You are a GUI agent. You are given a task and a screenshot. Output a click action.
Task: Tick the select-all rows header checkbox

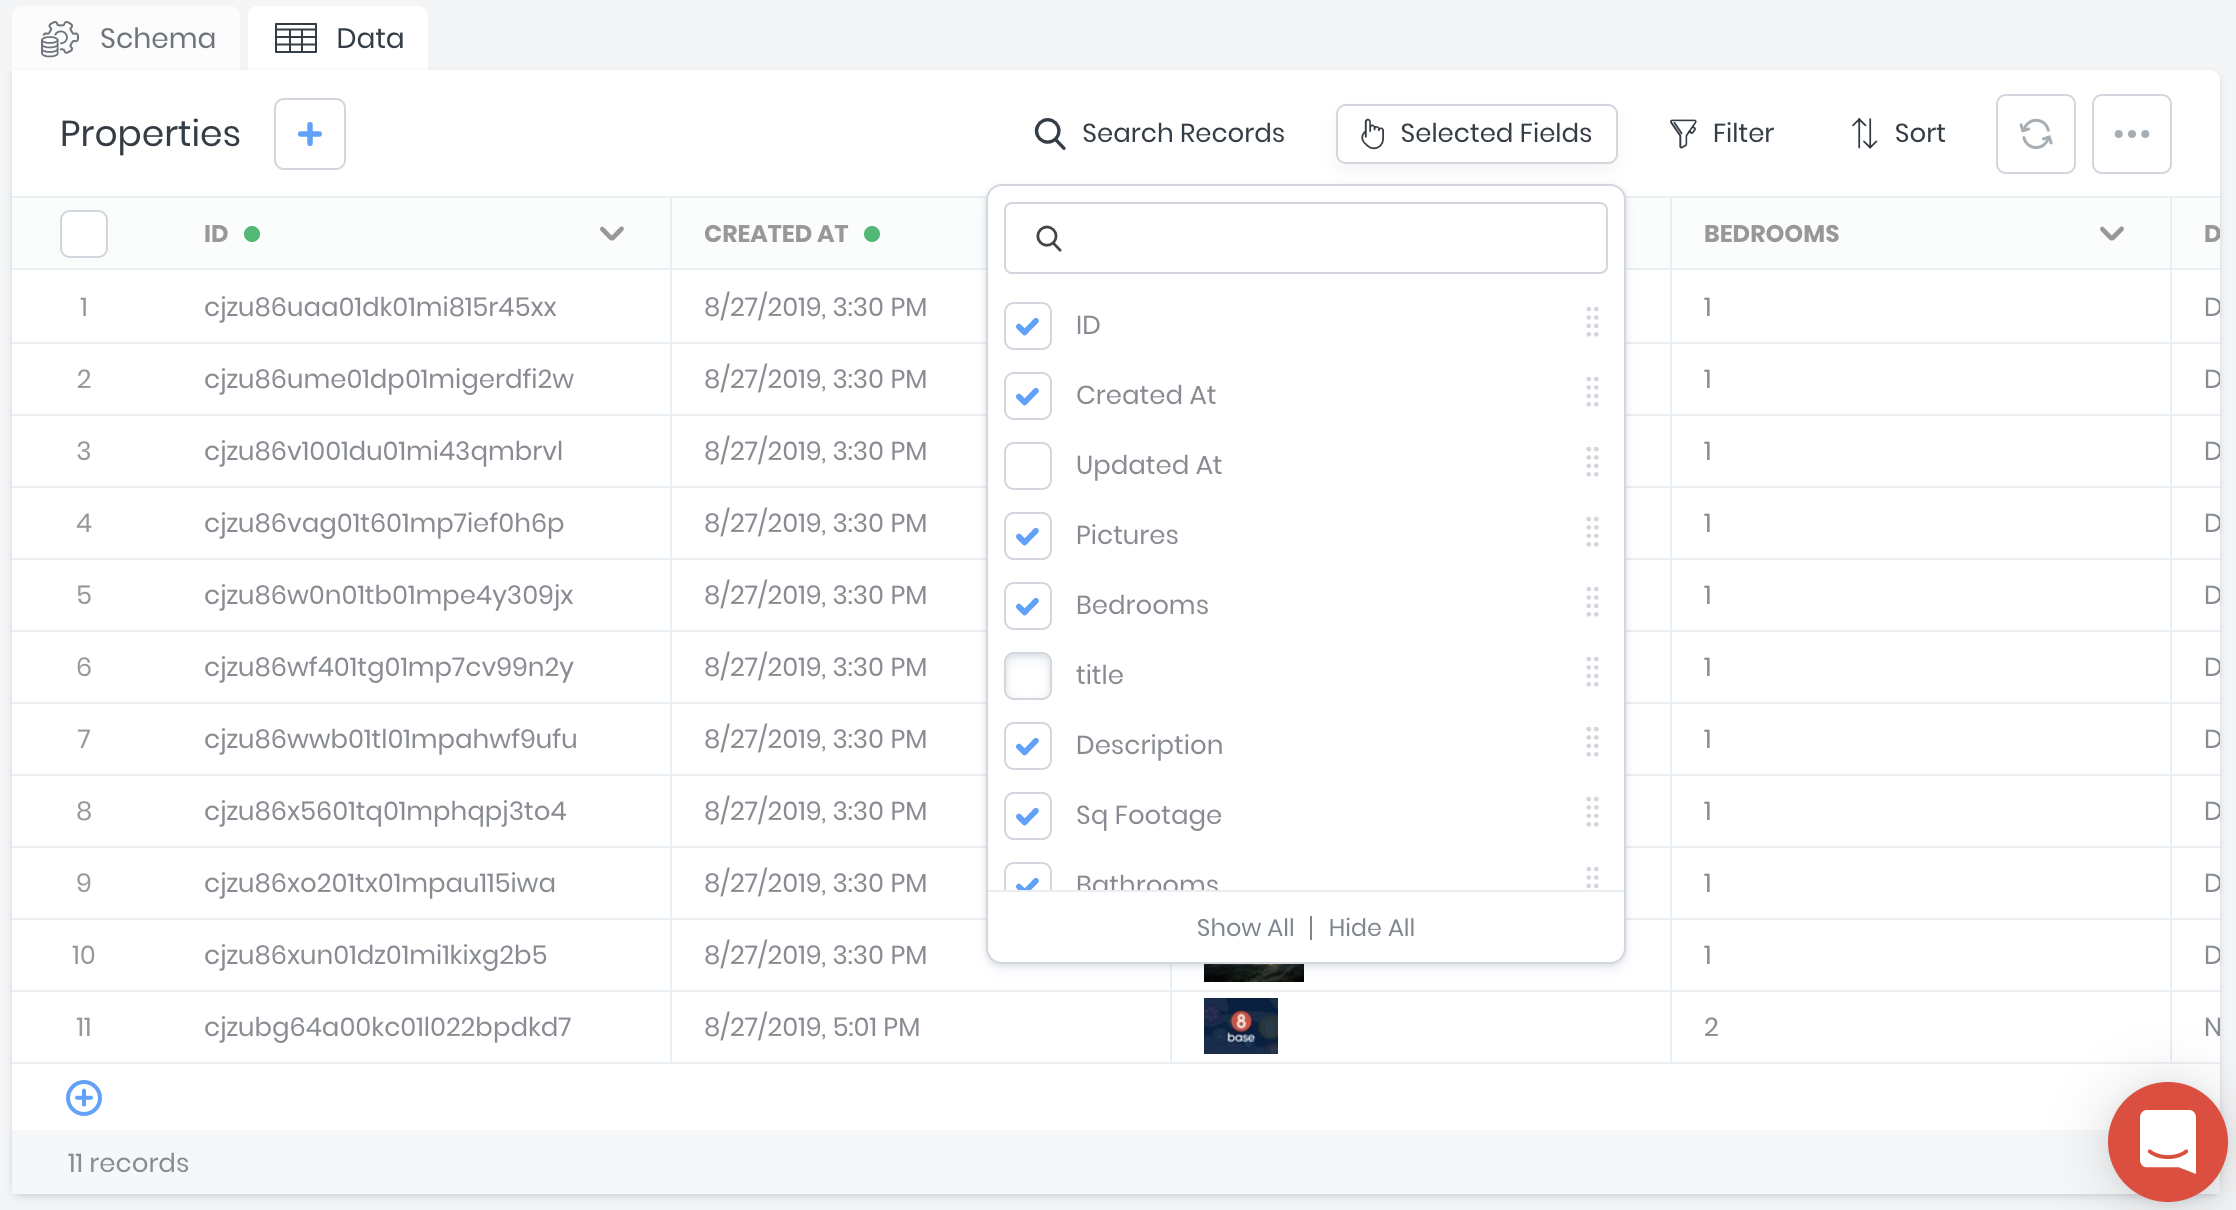pyautogui.click(x=84, y=234)
